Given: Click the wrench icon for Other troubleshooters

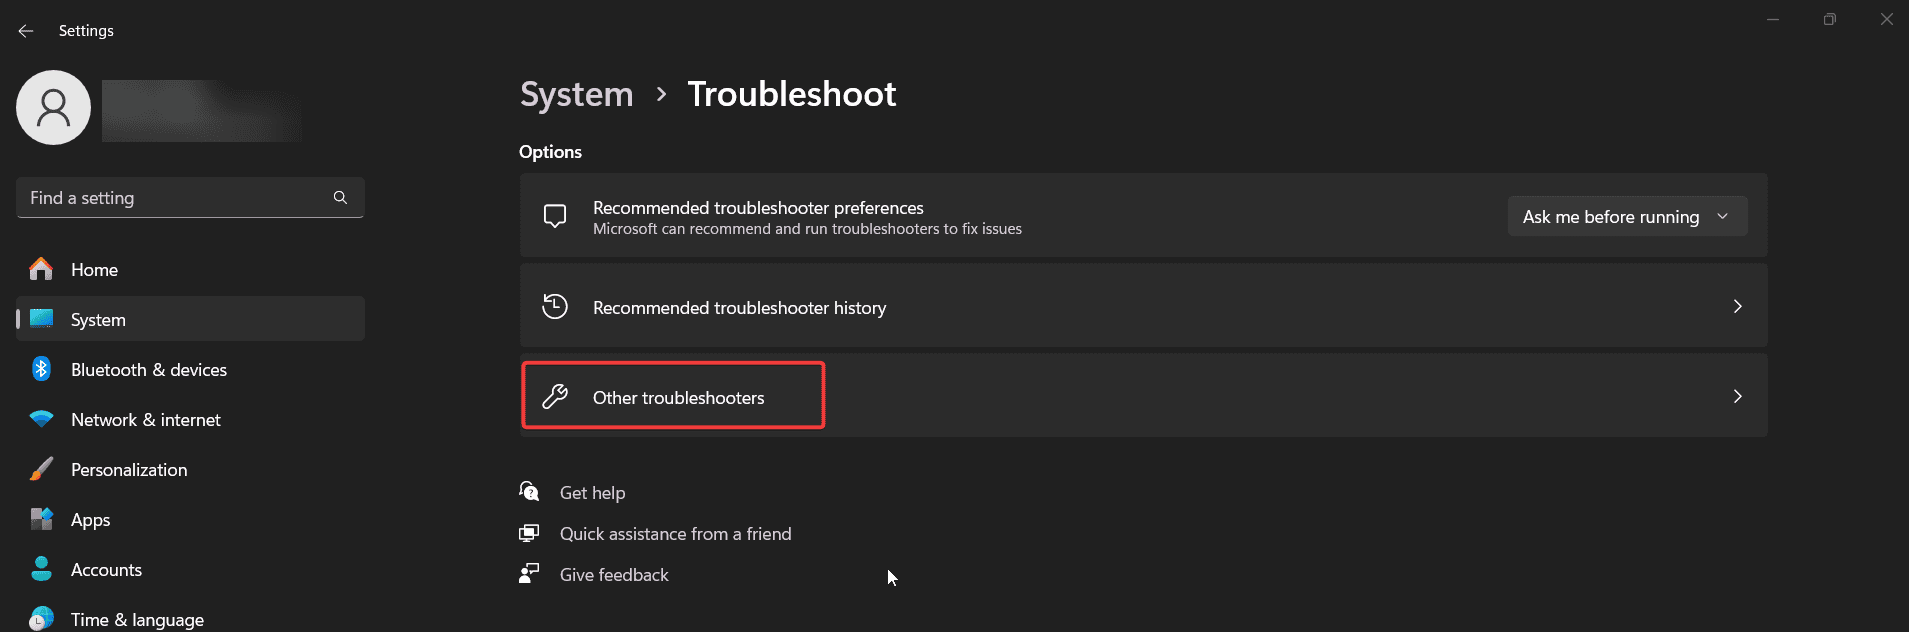Looking at the screenshot, I should [555, 397].
